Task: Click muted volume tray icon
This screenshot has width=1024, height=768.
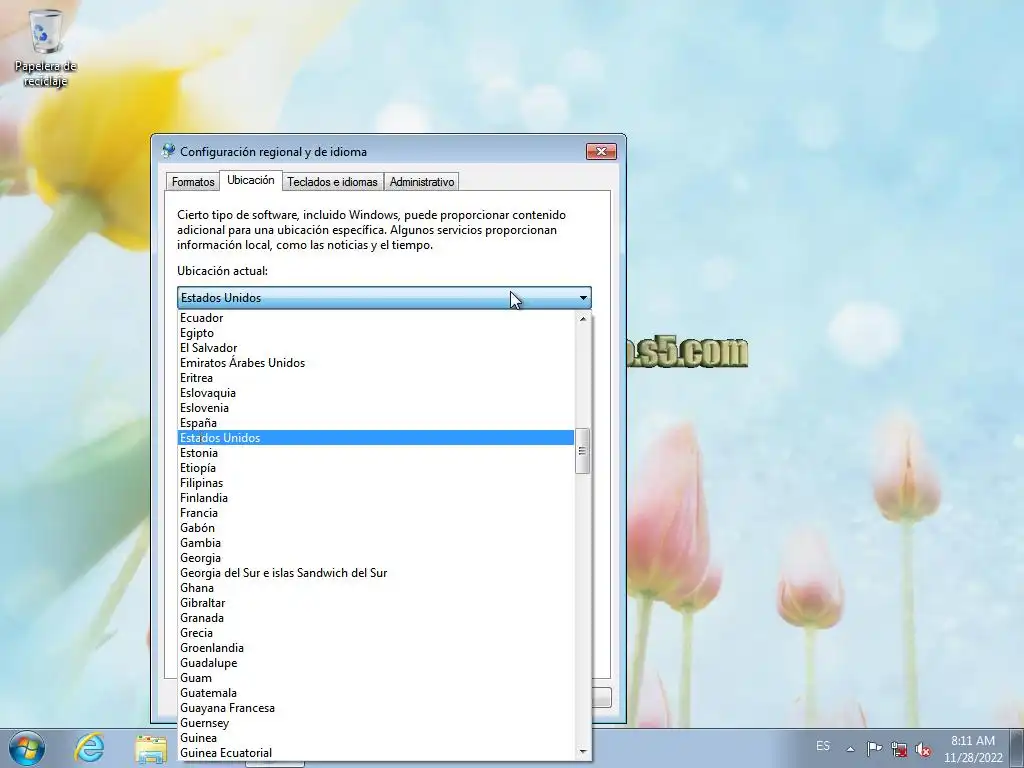Action: pos(923,748)
